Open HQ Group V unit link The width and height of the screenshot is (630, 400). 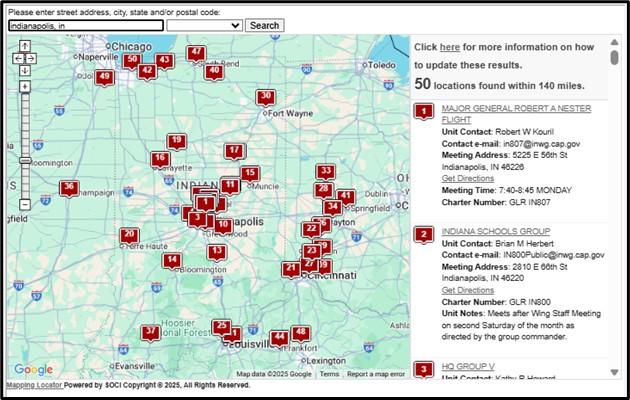[468, 367]
